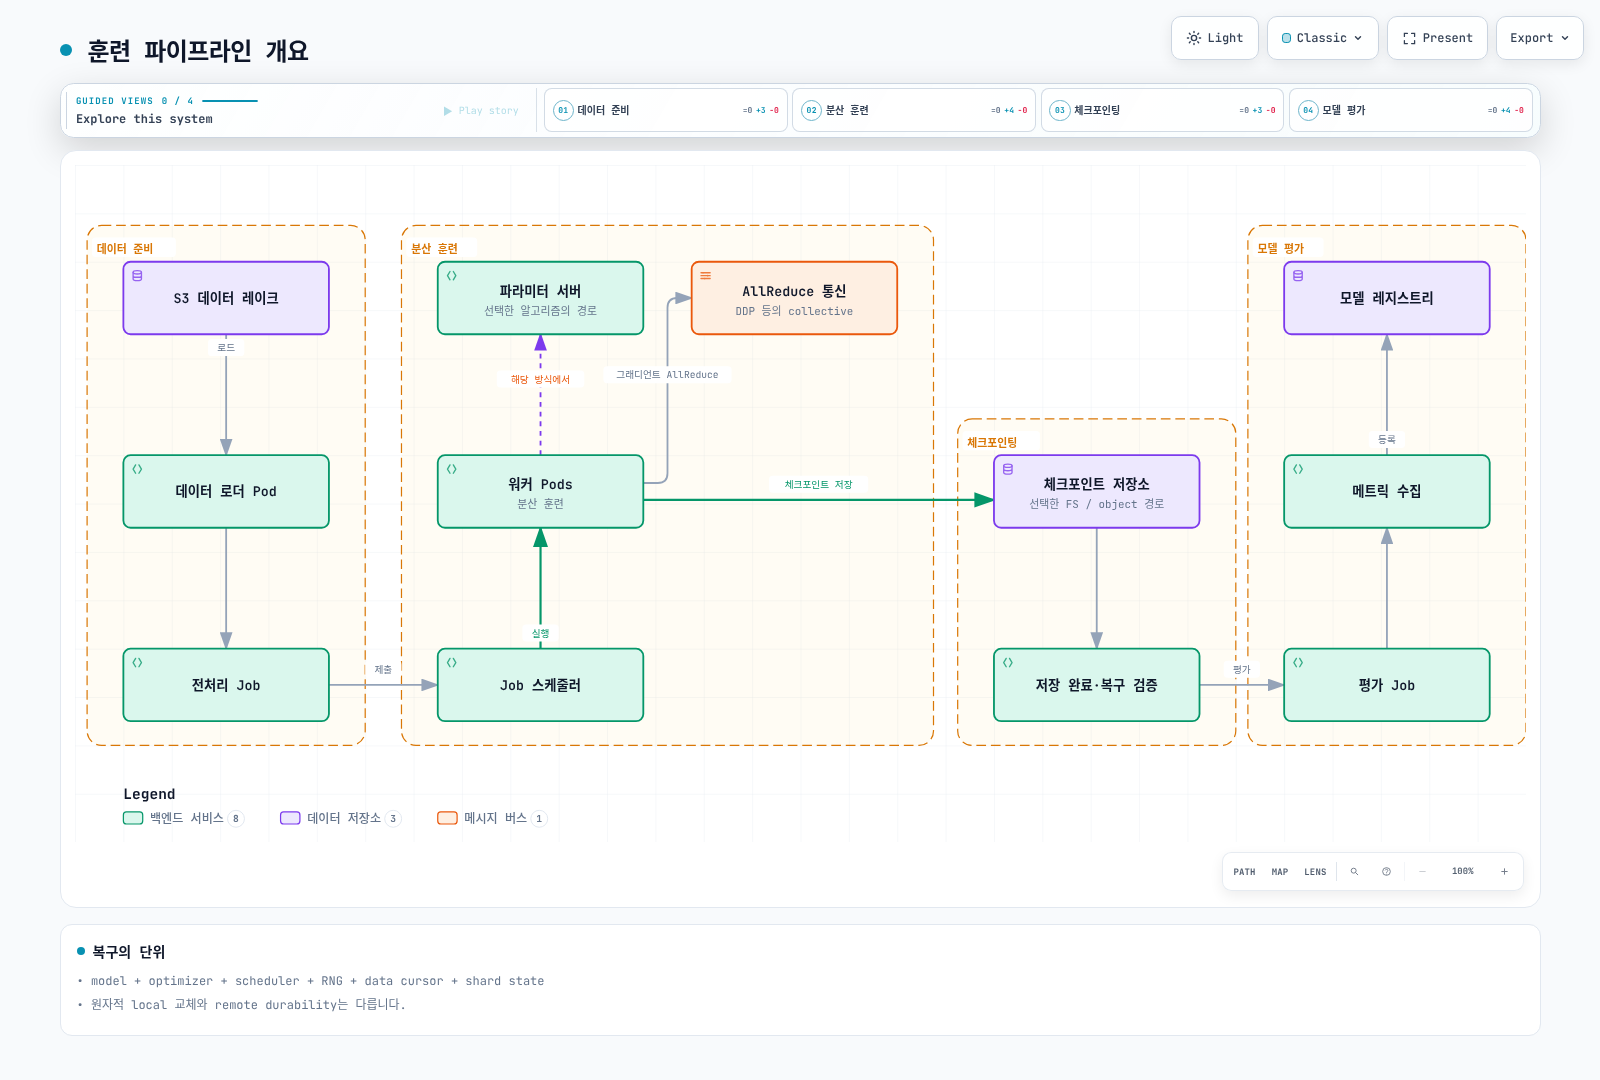Click the search magnifier icon in the zoom toolbar
1600x1080 pixels.
tap(1354, 872)
